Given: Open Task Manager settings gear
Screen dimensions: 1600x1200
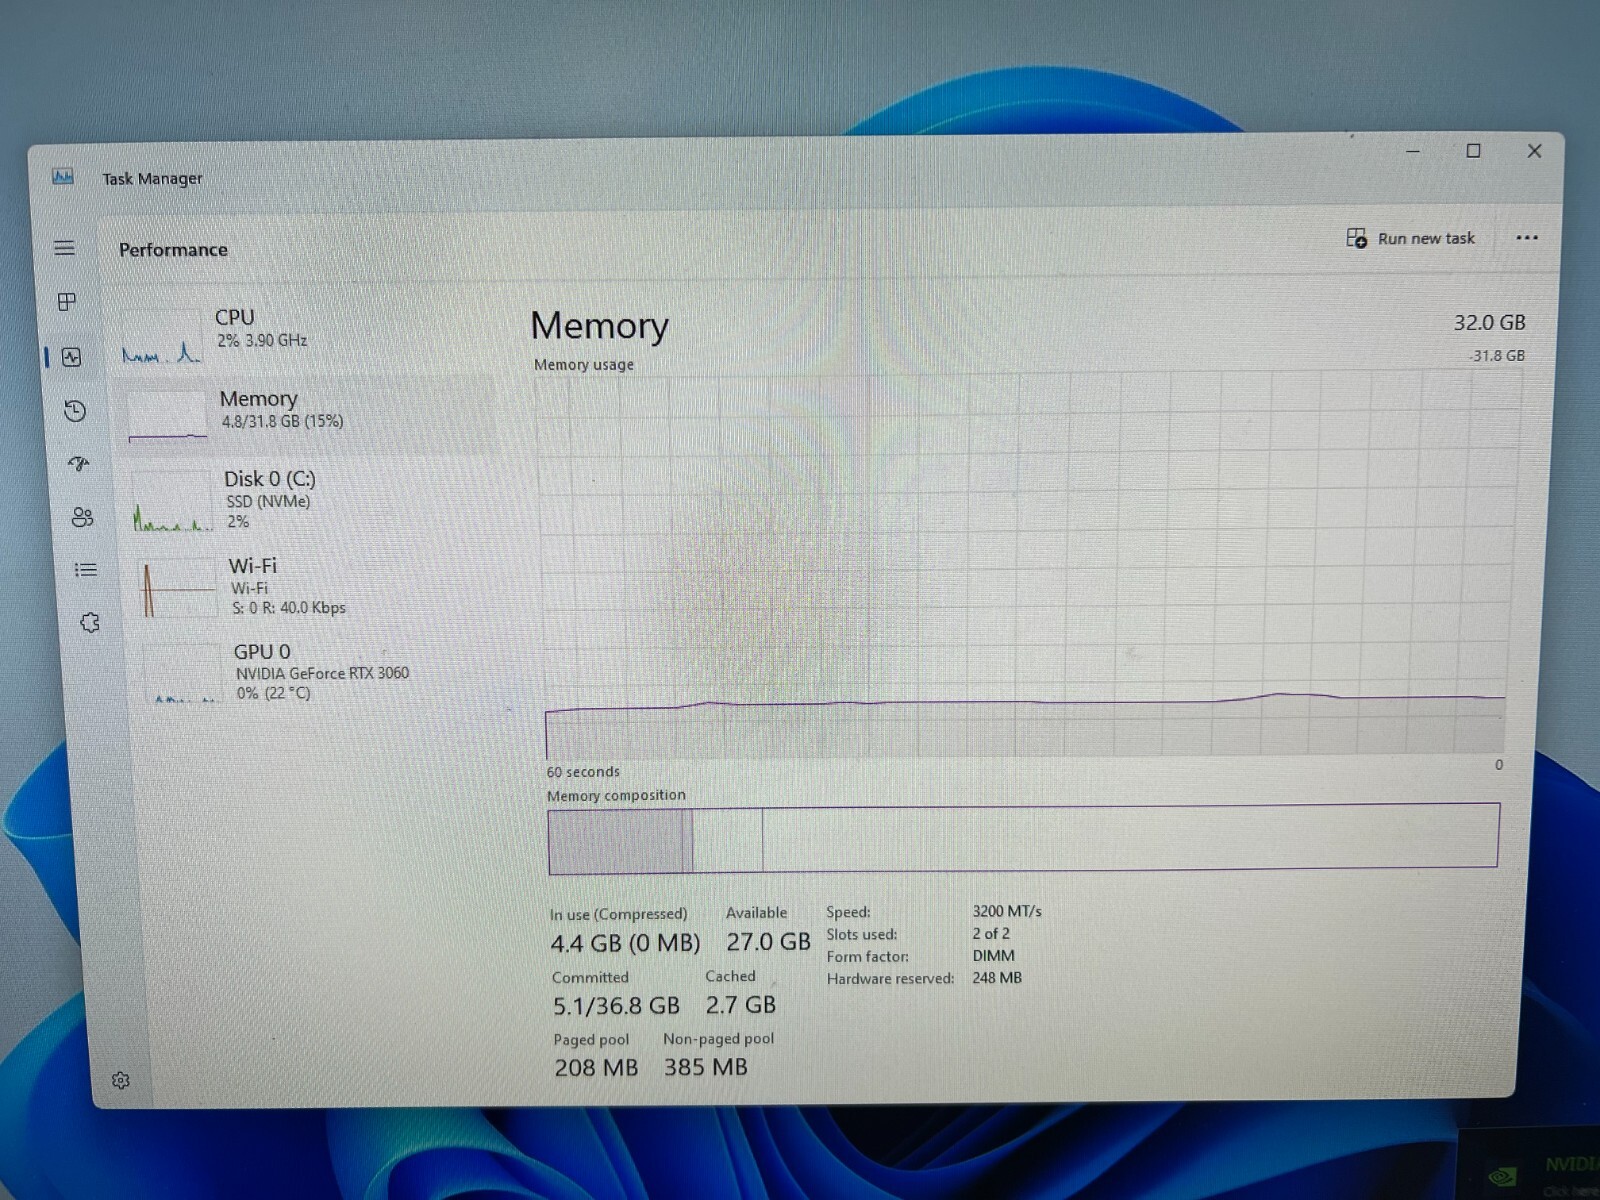Looking at the screenshot, I should (x=121, y=1080).
